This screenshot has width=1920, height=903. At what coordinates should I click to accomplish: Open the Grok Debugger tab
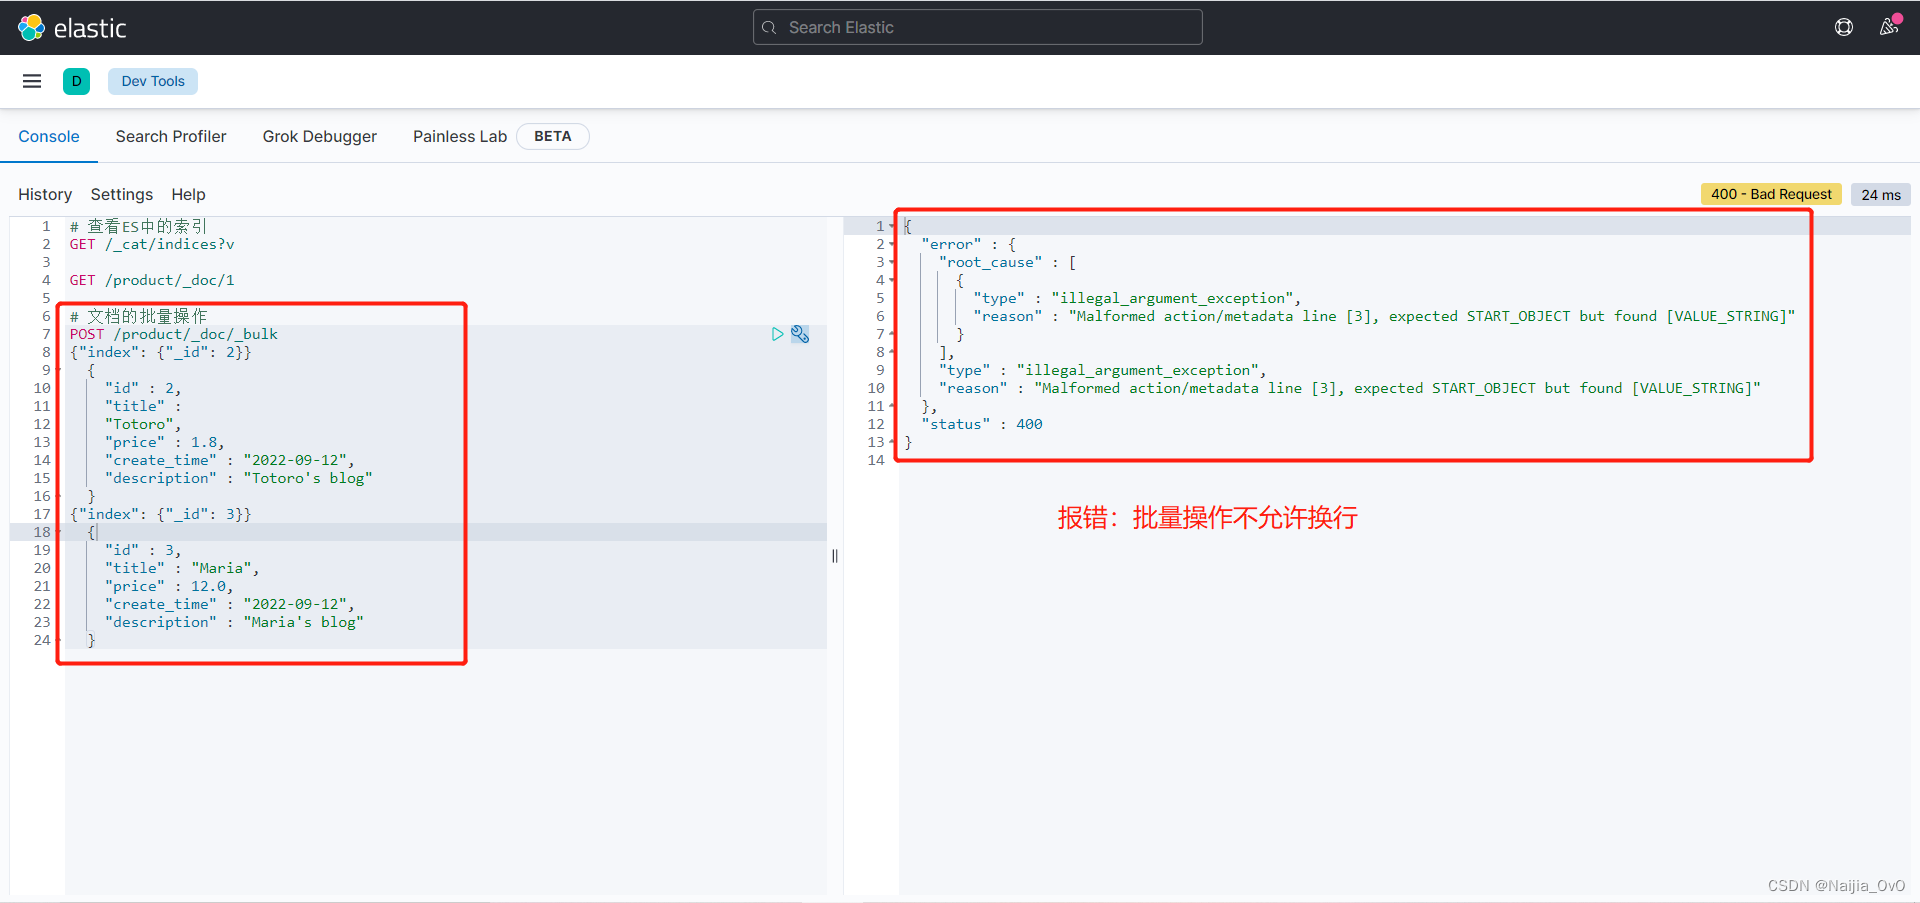(320, 136)
